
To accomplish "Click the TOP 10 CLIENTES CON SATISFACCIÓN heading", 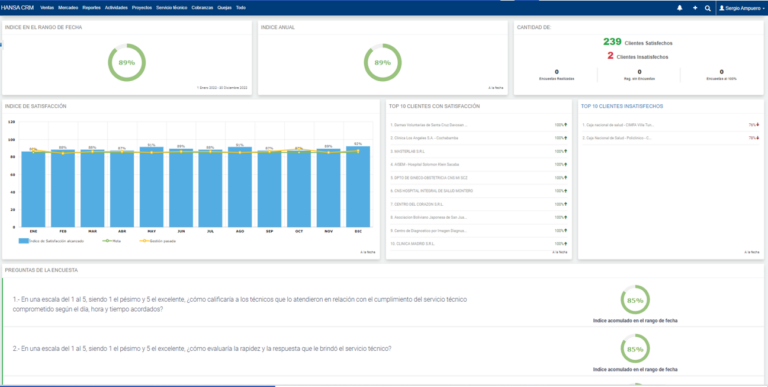I will 434,106.
